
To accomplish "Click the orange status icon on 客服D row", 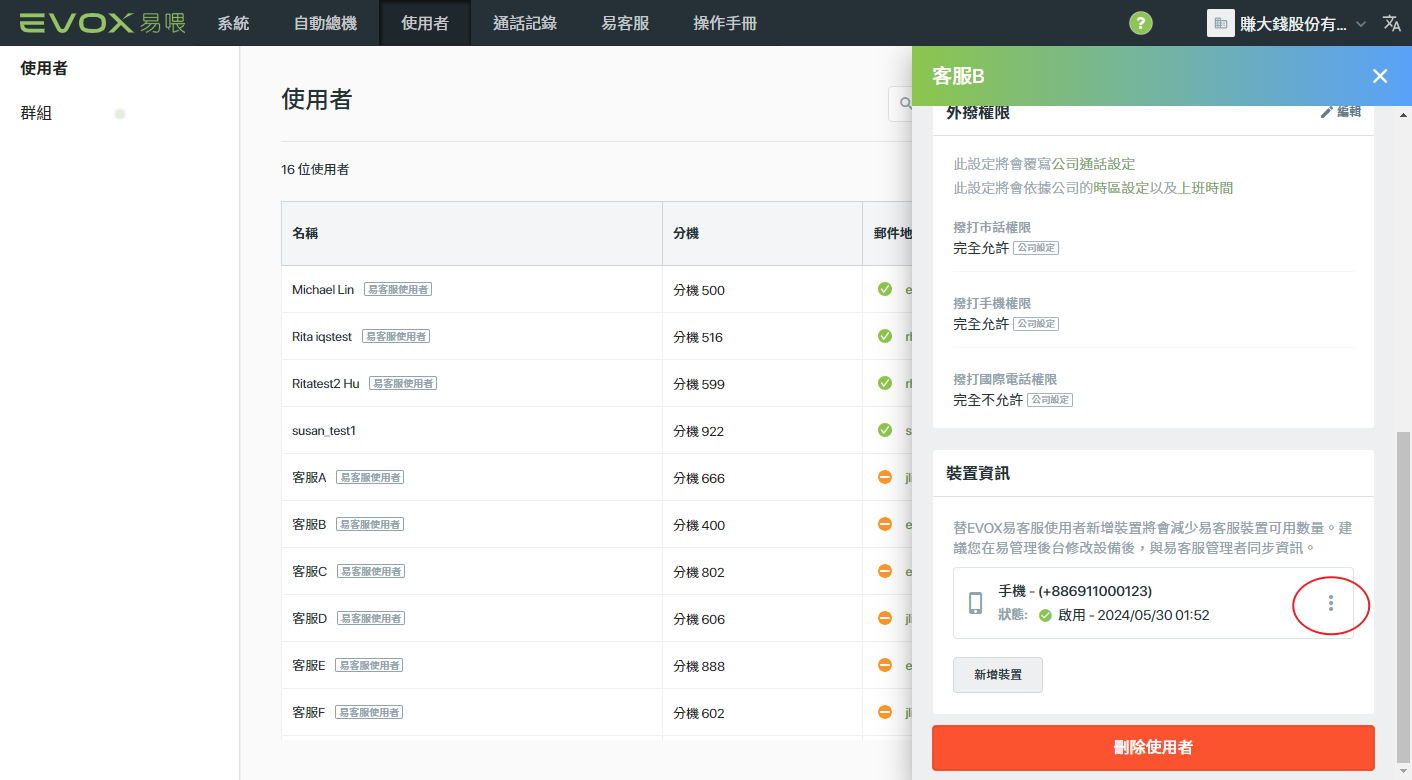I will click(885, 618).
